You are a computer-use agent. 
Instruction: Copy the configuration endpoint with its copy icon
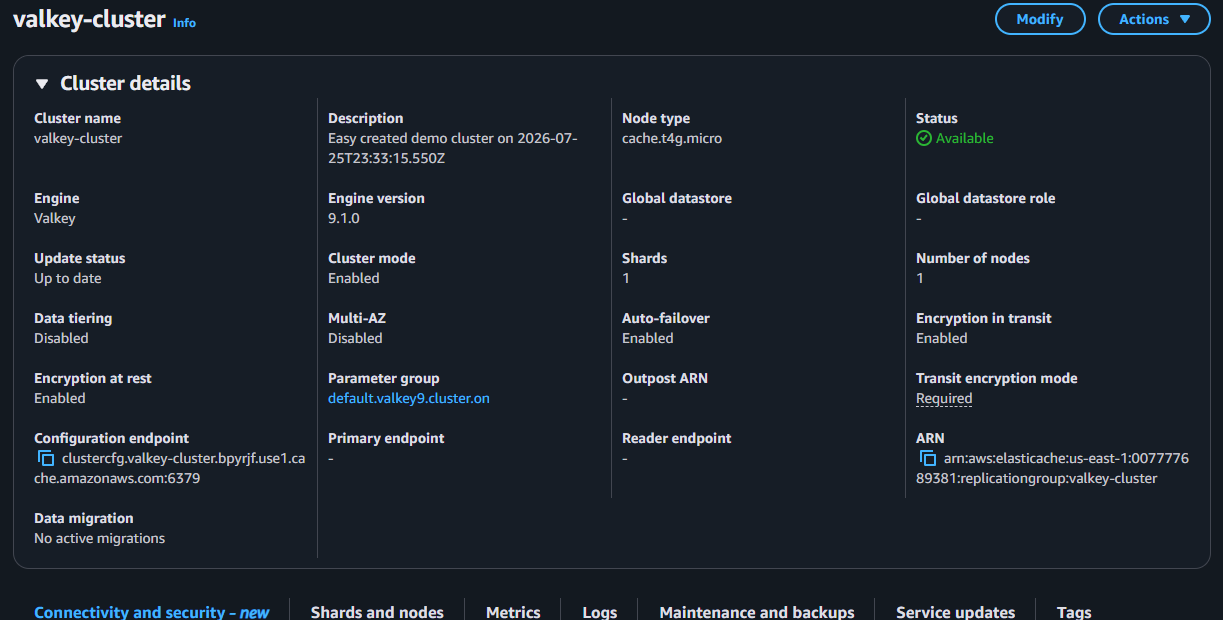[x=46, y=458]
